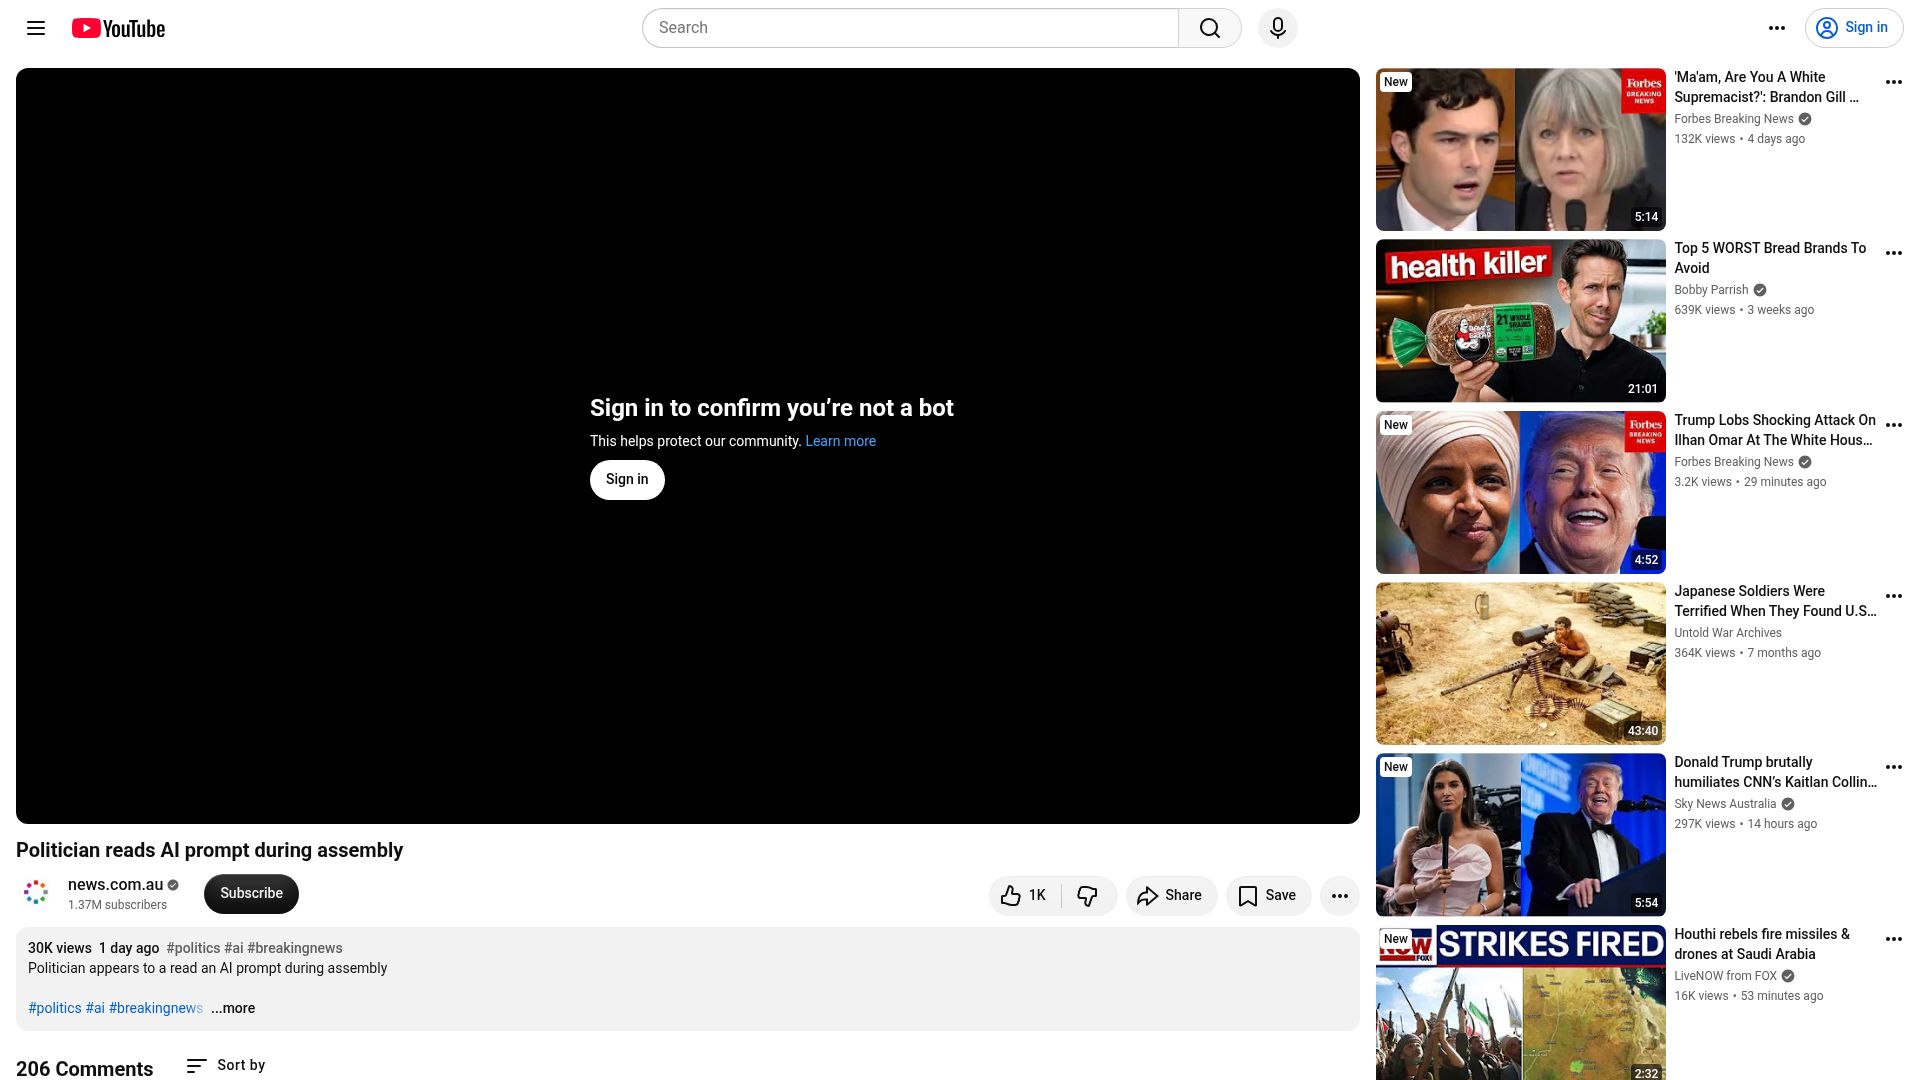The width and height of the screenshot is (1920, 1080).
Task: Open the Sky News Australia channel link
Action: (x=1725, y=804)
